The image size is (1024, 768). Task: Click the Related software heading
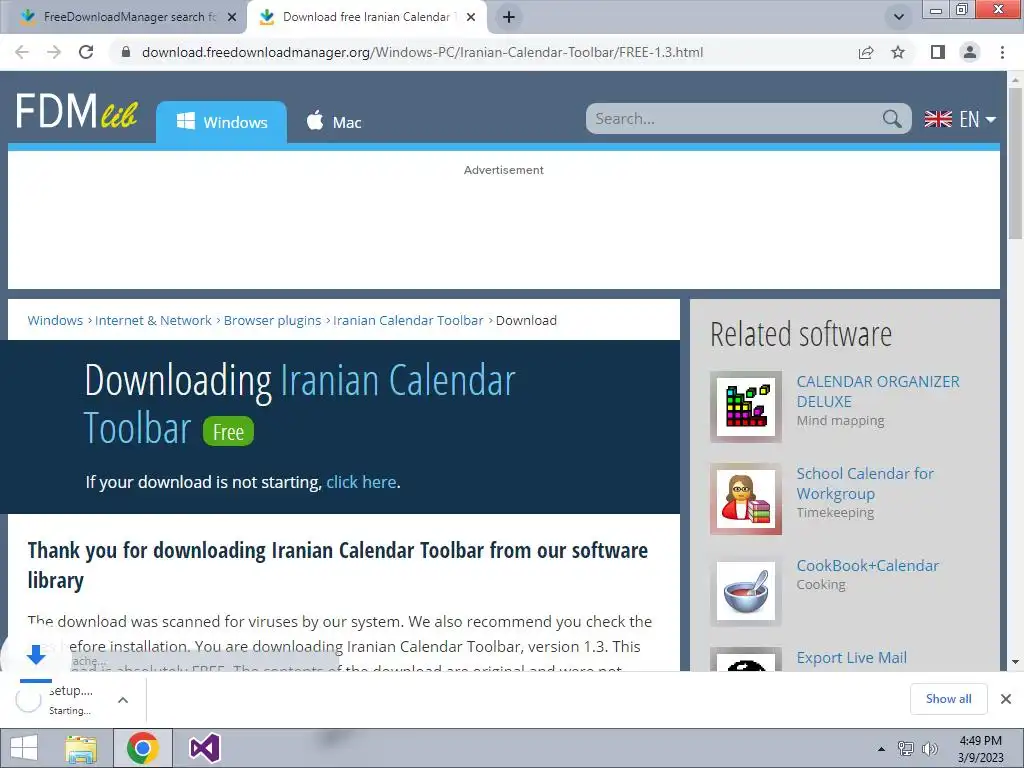801,334
